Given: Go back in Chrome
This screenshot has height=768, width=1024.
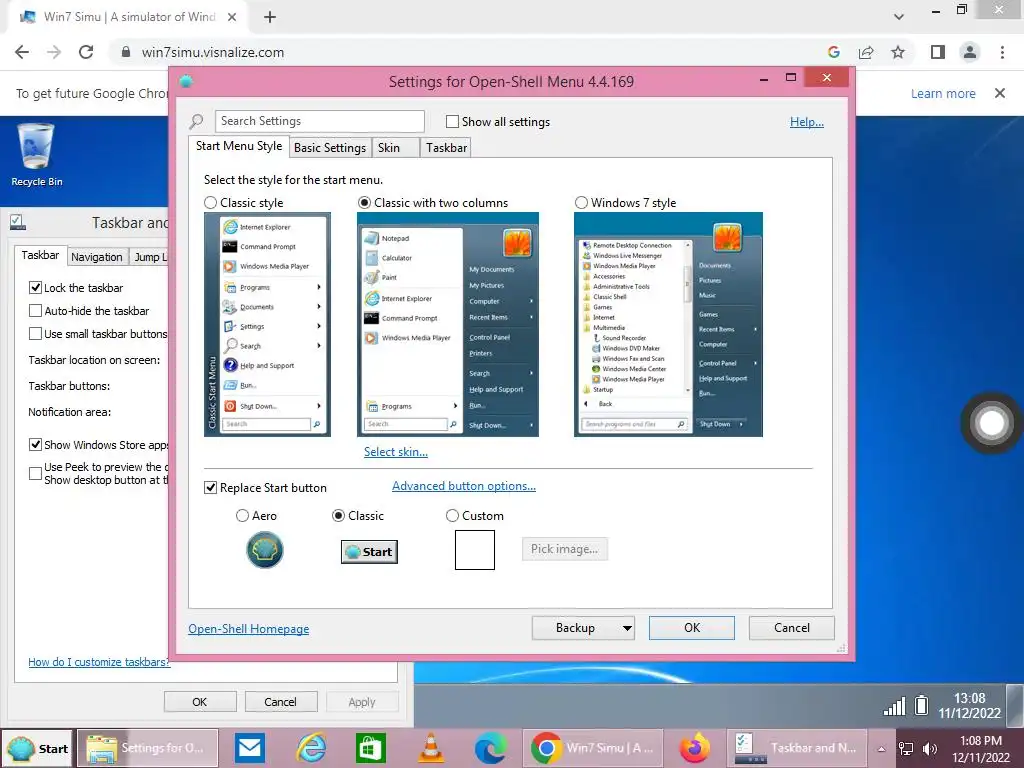Looking at the screenshot, I should tap(22, 52).
